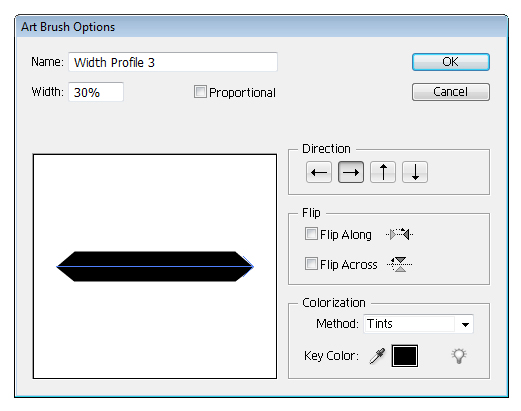
Task: Check the Flip Along option
Action: tap(311, 234)
